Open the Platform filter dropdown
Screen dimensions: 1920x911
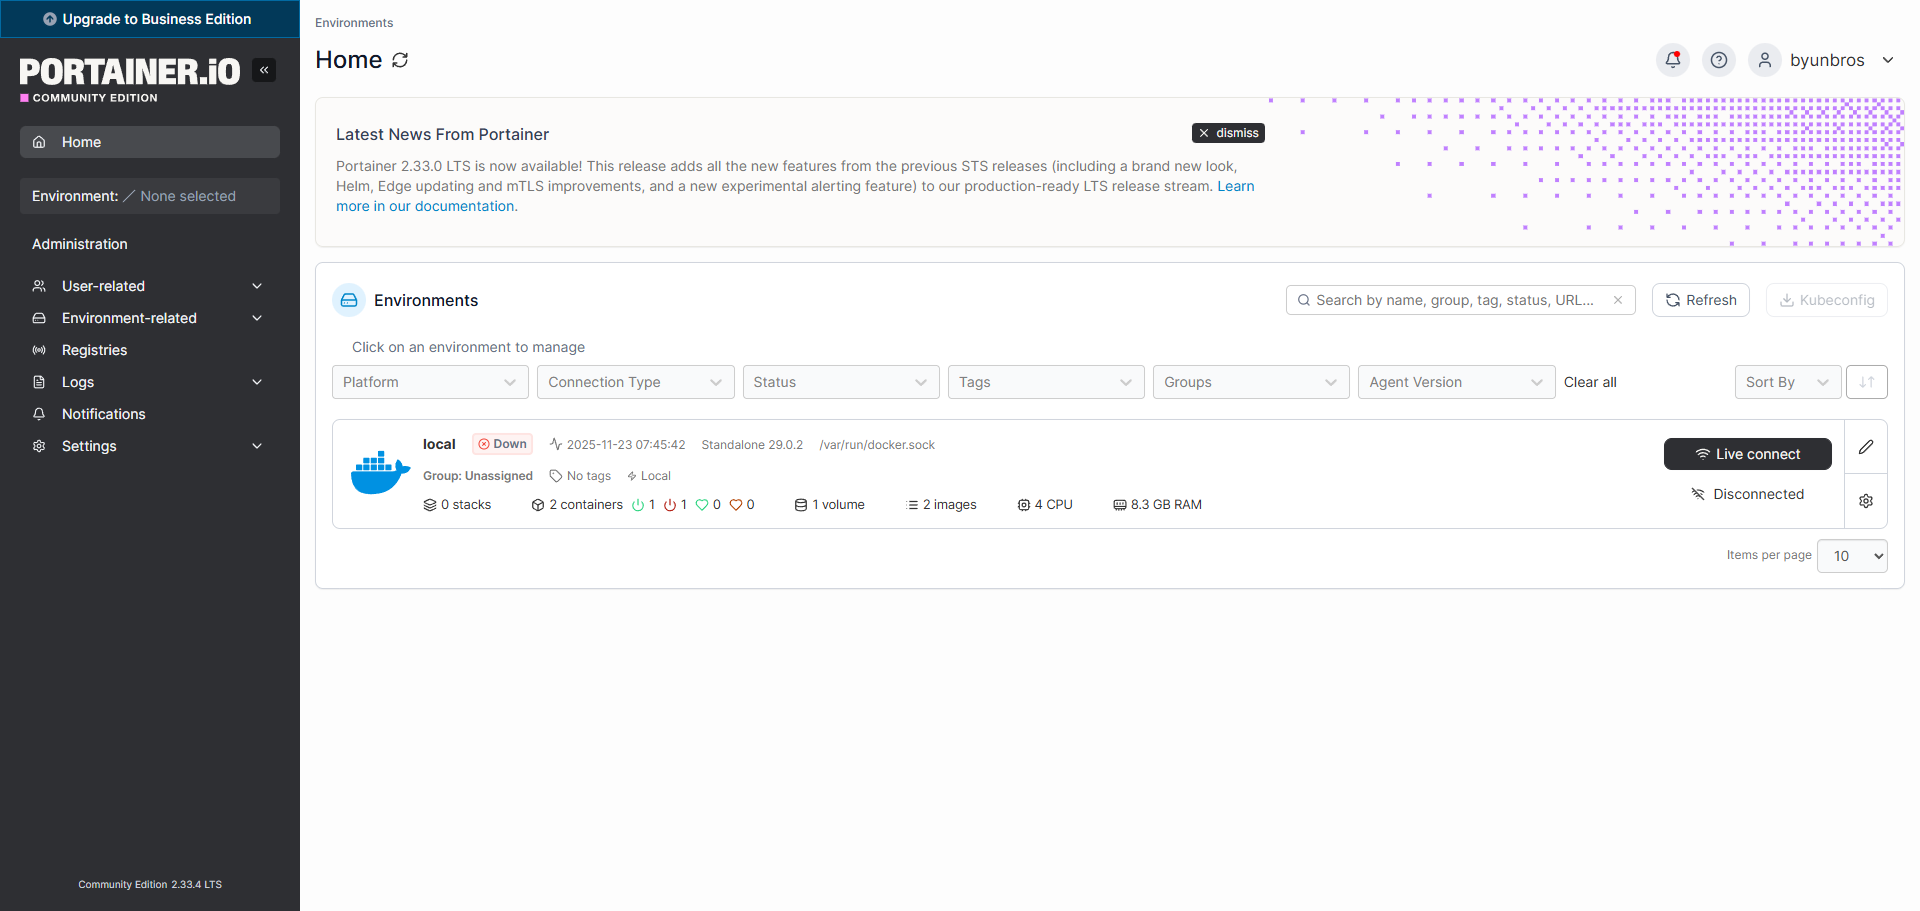pos(430,382)
